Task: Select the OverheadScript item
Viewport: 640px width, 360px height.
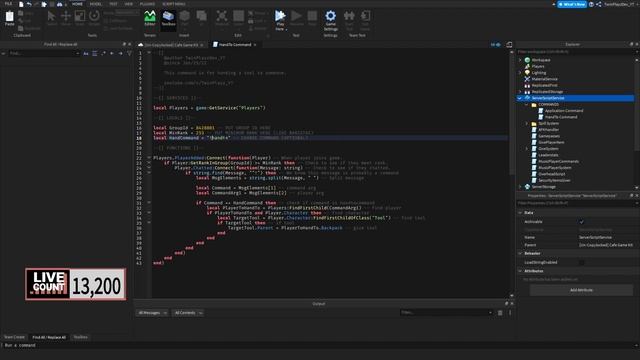Action: [x=551, y=174]
